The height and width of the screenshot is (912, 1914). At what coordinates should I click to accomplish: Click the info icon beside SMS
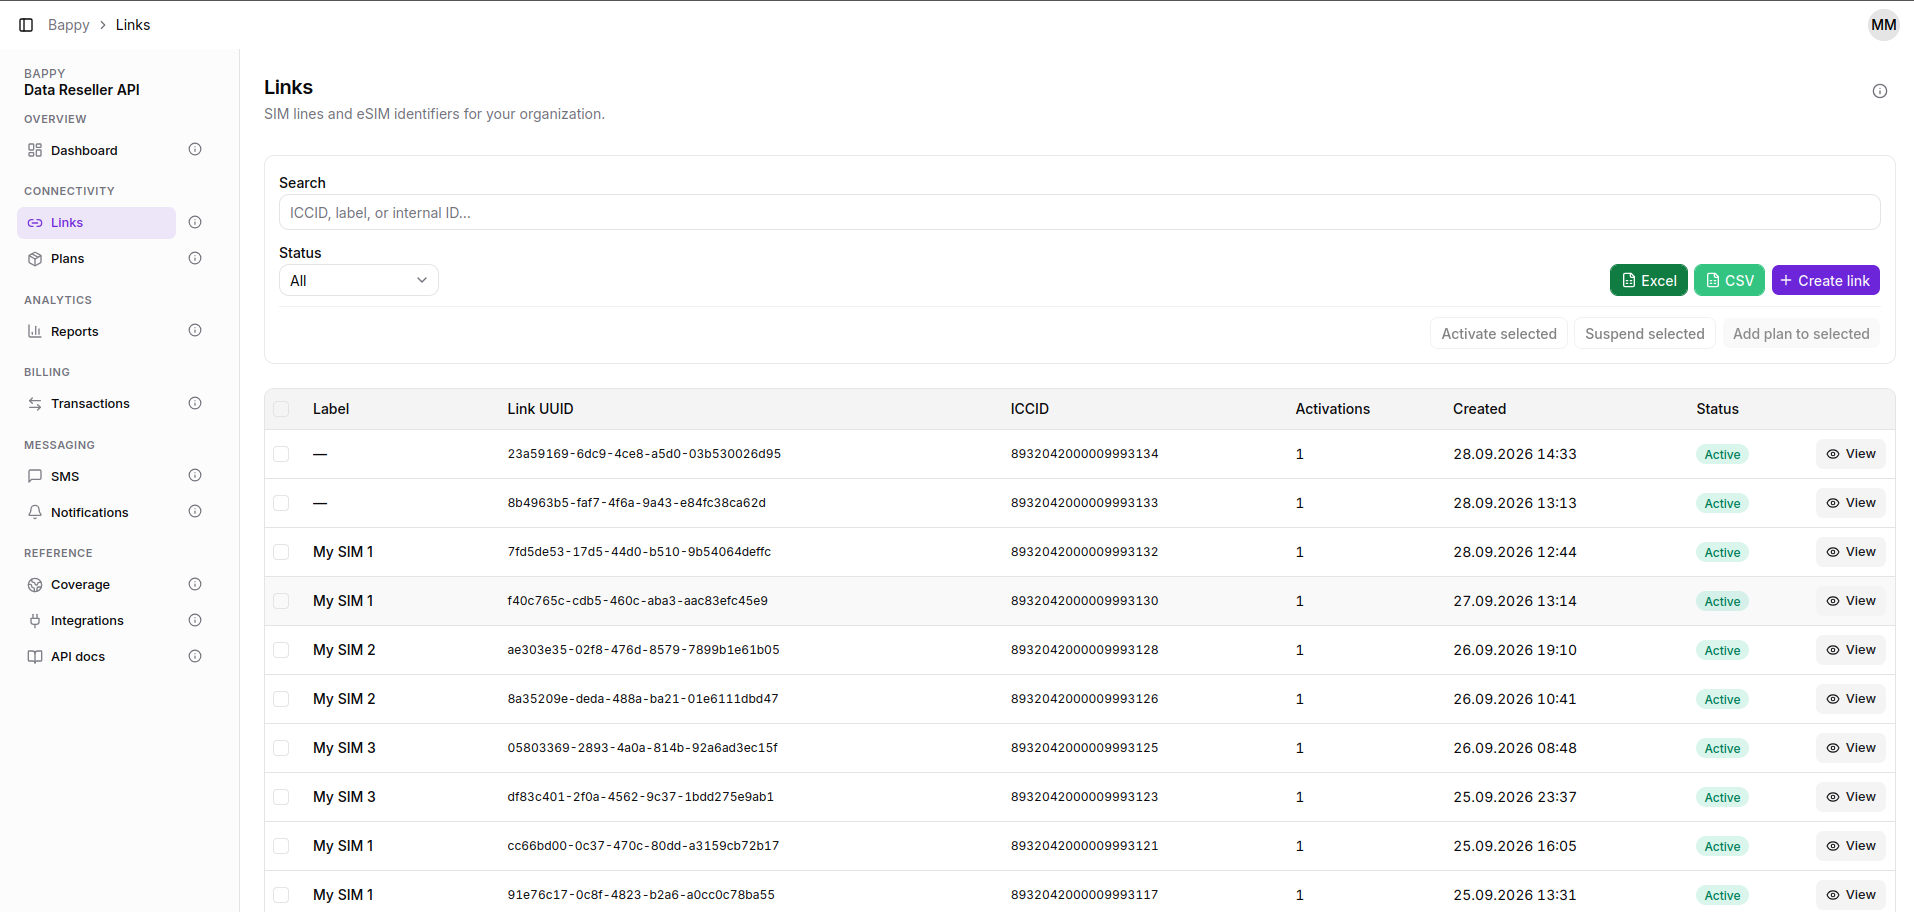point(195,476)
